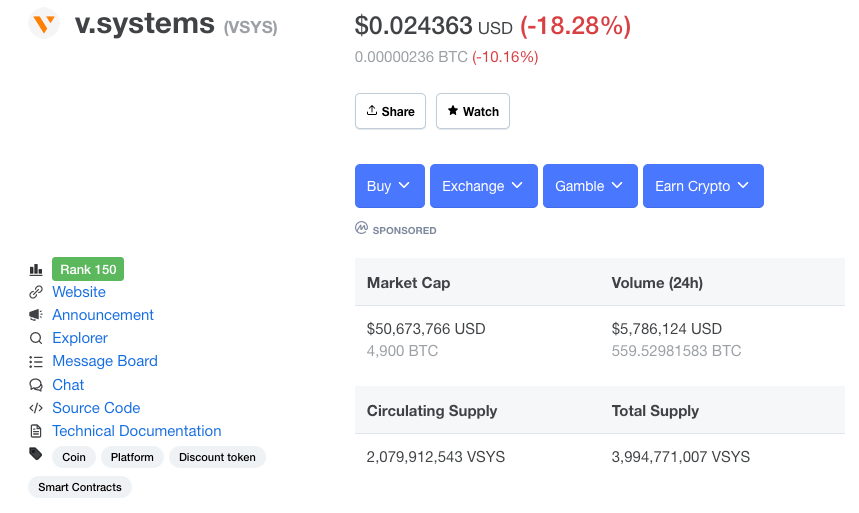Screen dimensions: 859x513
Task: Open the Earn Crypto dropdown
Action: 703,186
